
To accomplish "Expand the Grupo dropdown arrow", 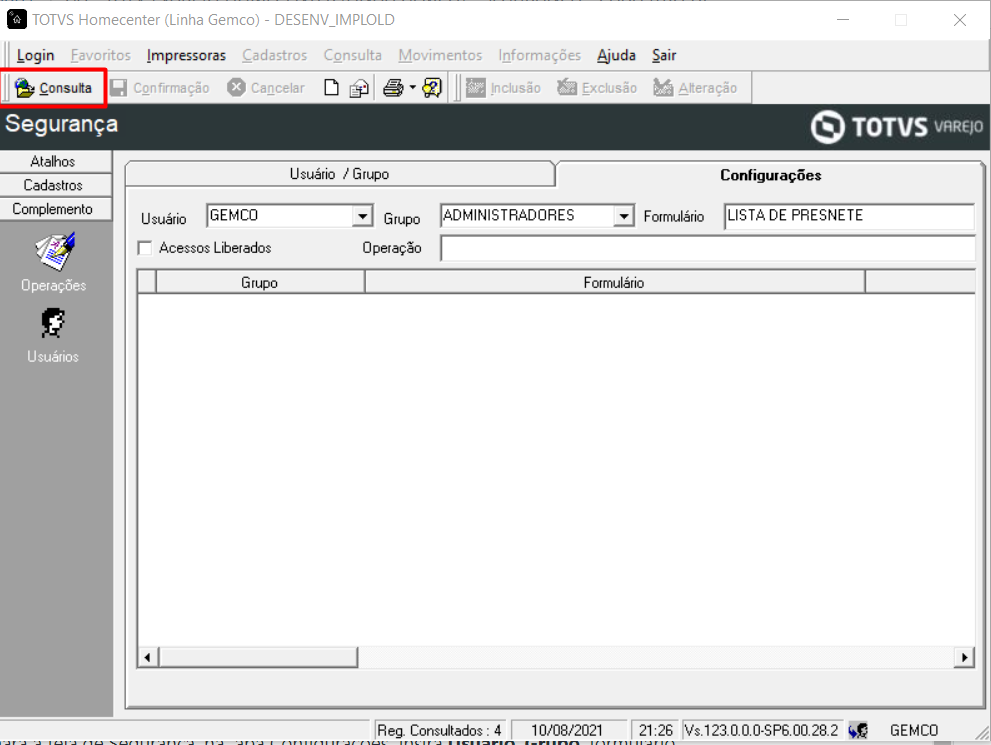I will [623, 216].
